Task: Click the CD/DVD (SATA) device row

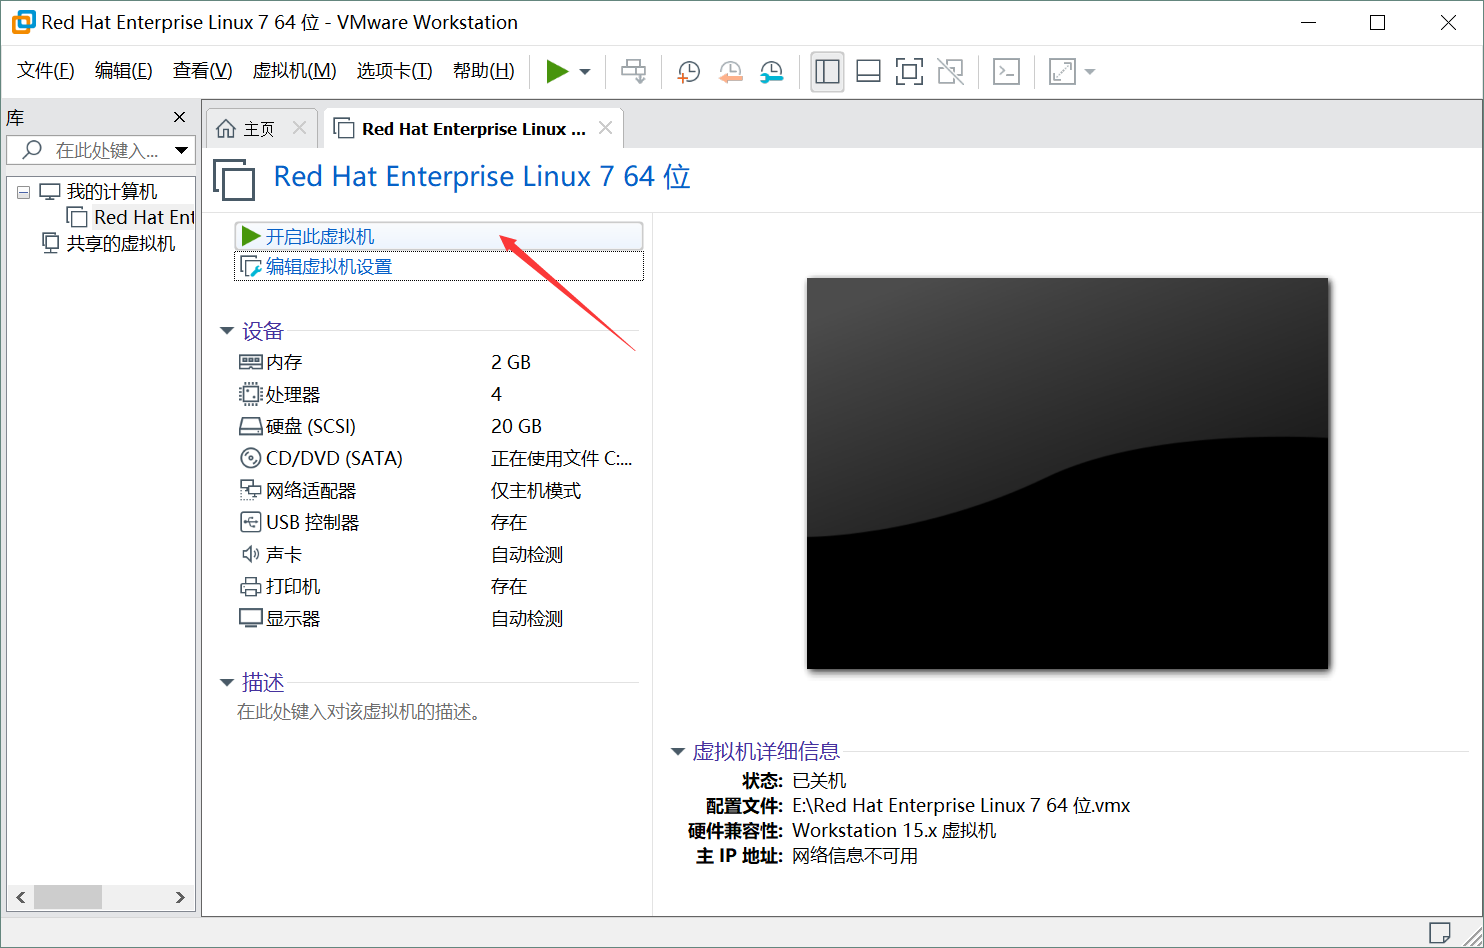Action: pos(438,458)
